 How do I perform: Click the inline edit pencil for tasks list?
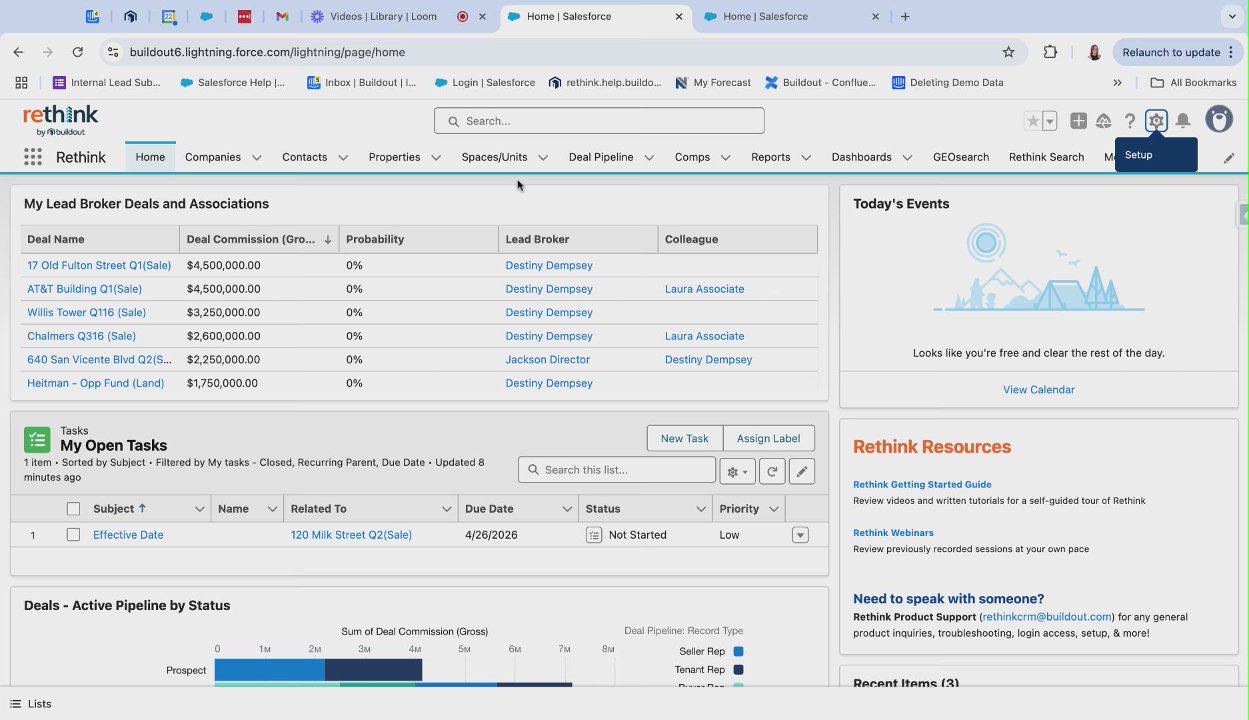pyautogui.click(x=801, y=471)
